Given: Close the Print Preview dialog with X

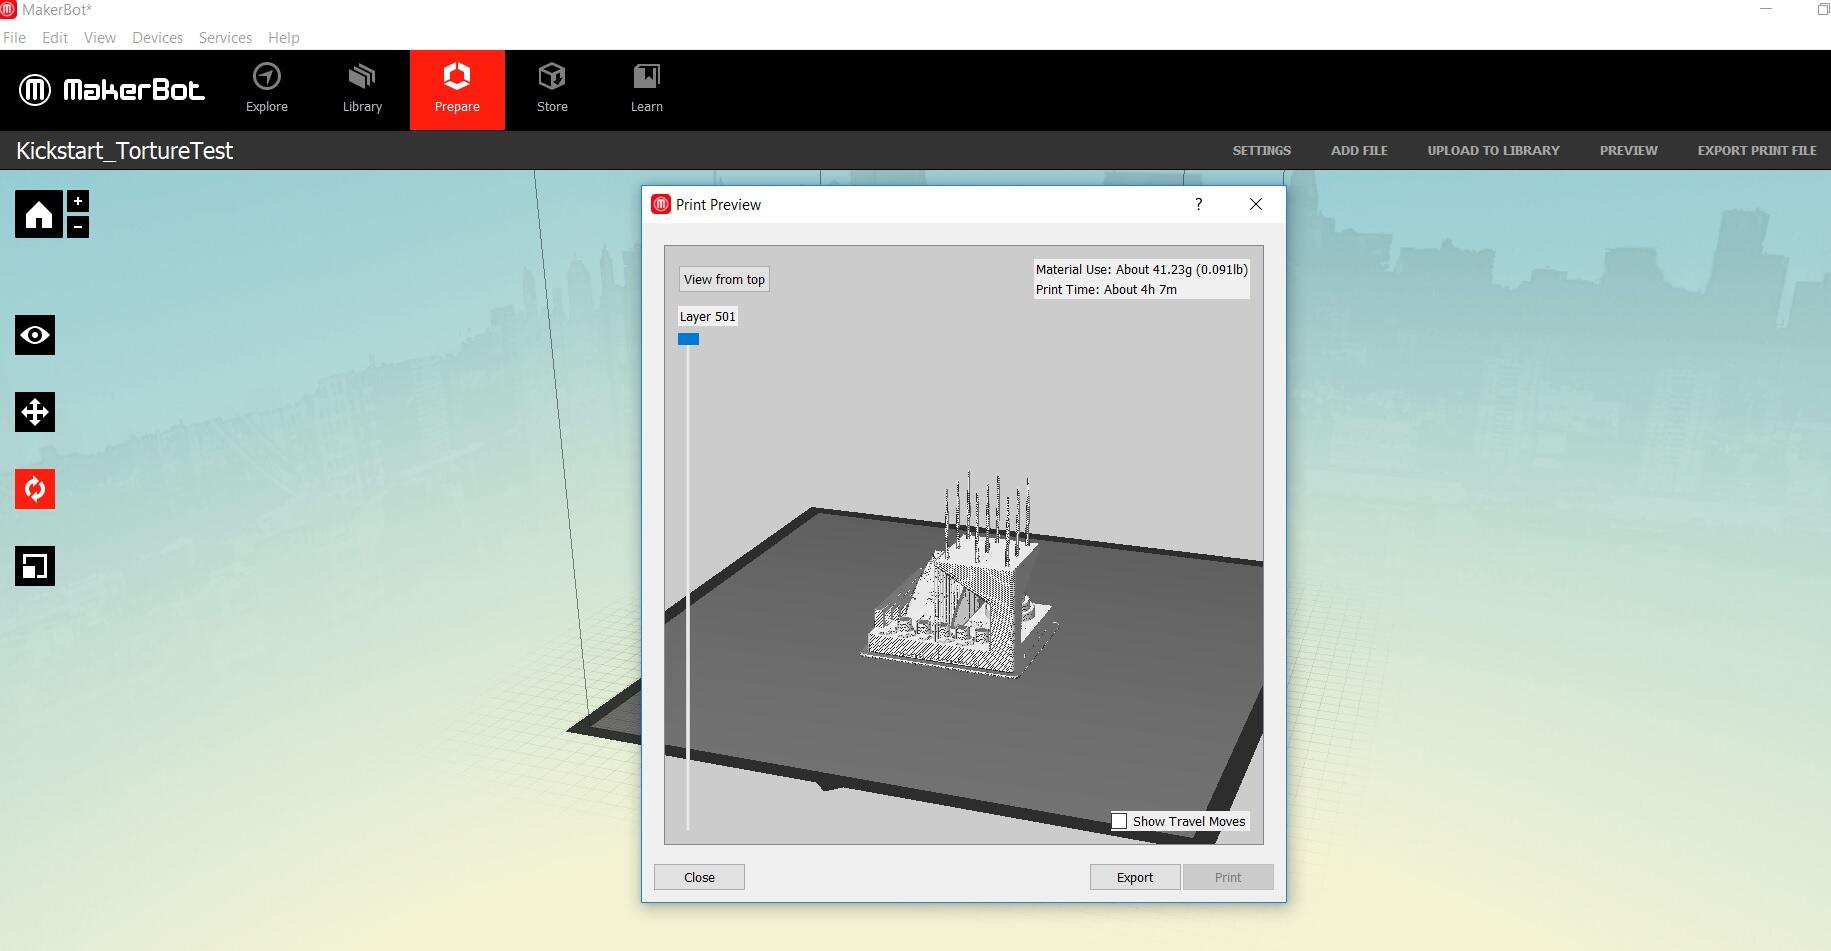Looking at the screenshot, I should pyautogui.click(x=1256, y=204).
